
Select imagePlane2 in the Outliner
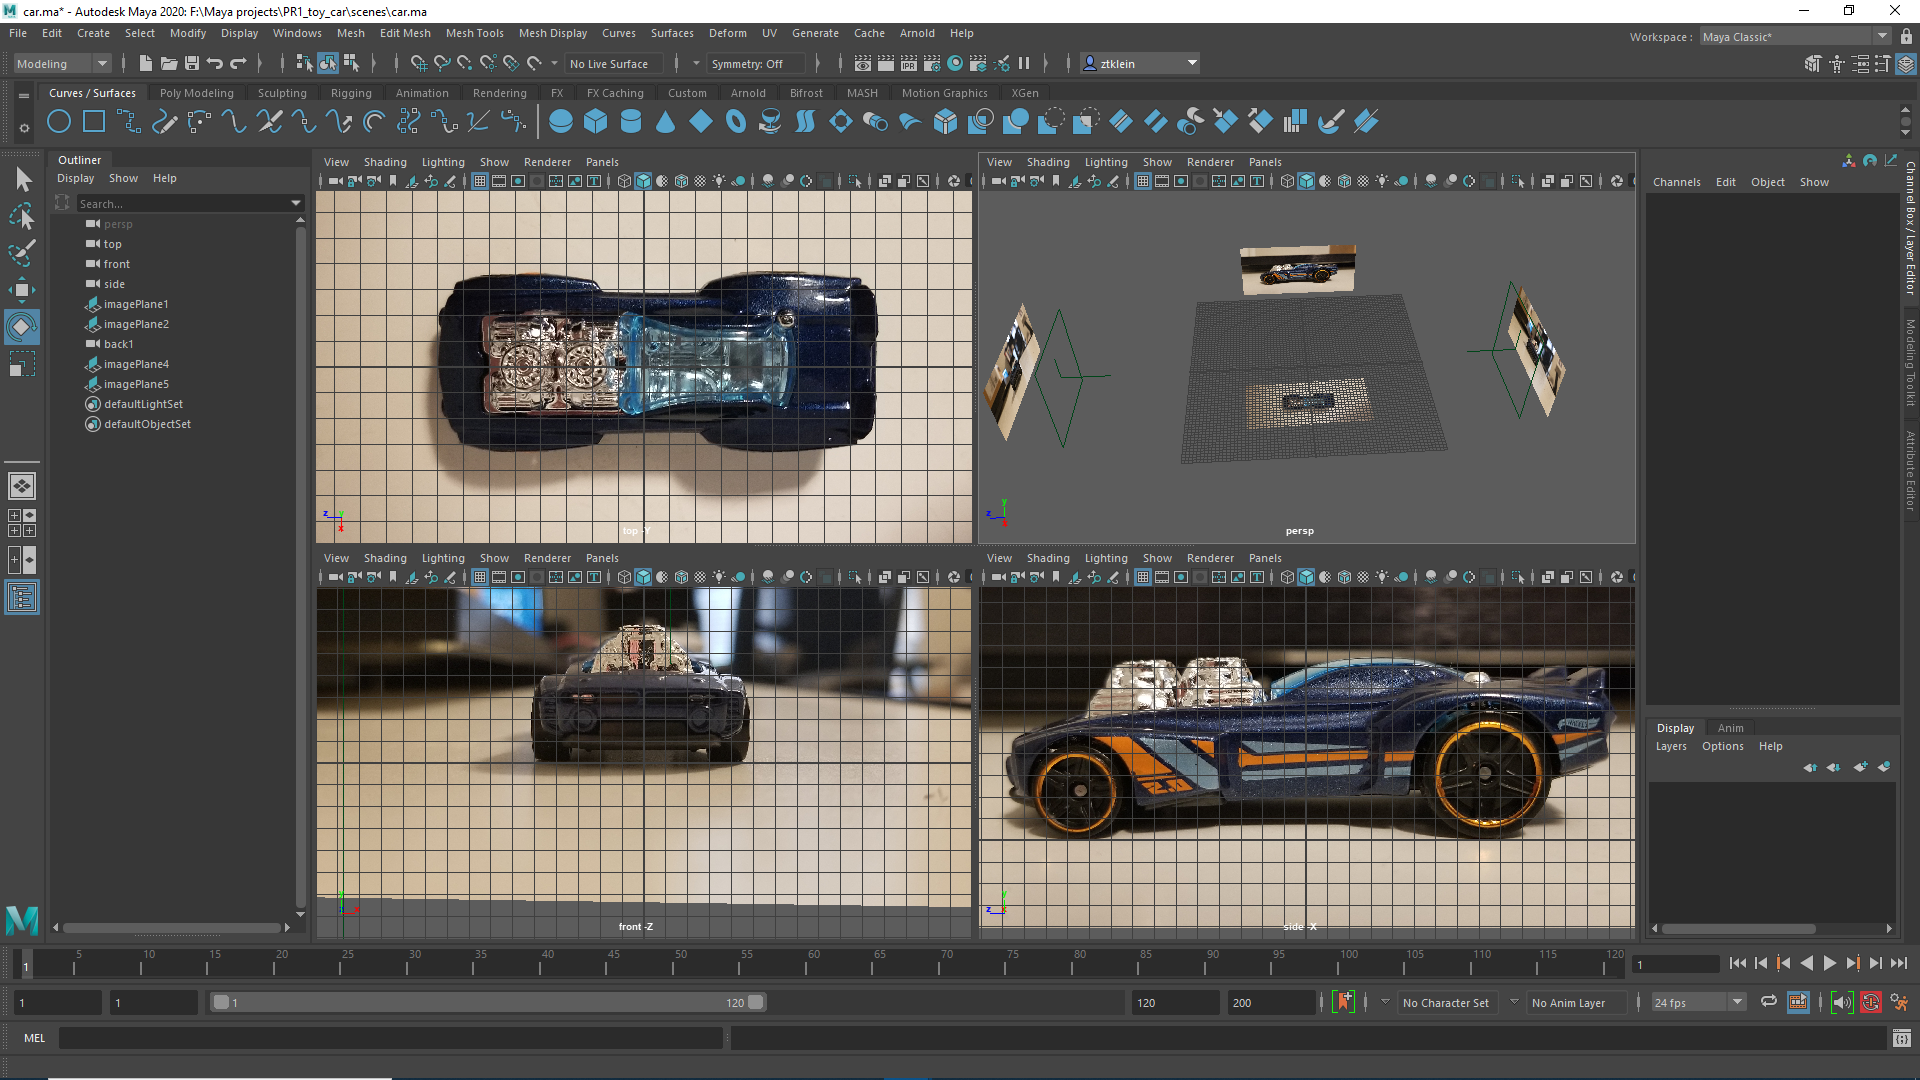click(x=136, y=324)
